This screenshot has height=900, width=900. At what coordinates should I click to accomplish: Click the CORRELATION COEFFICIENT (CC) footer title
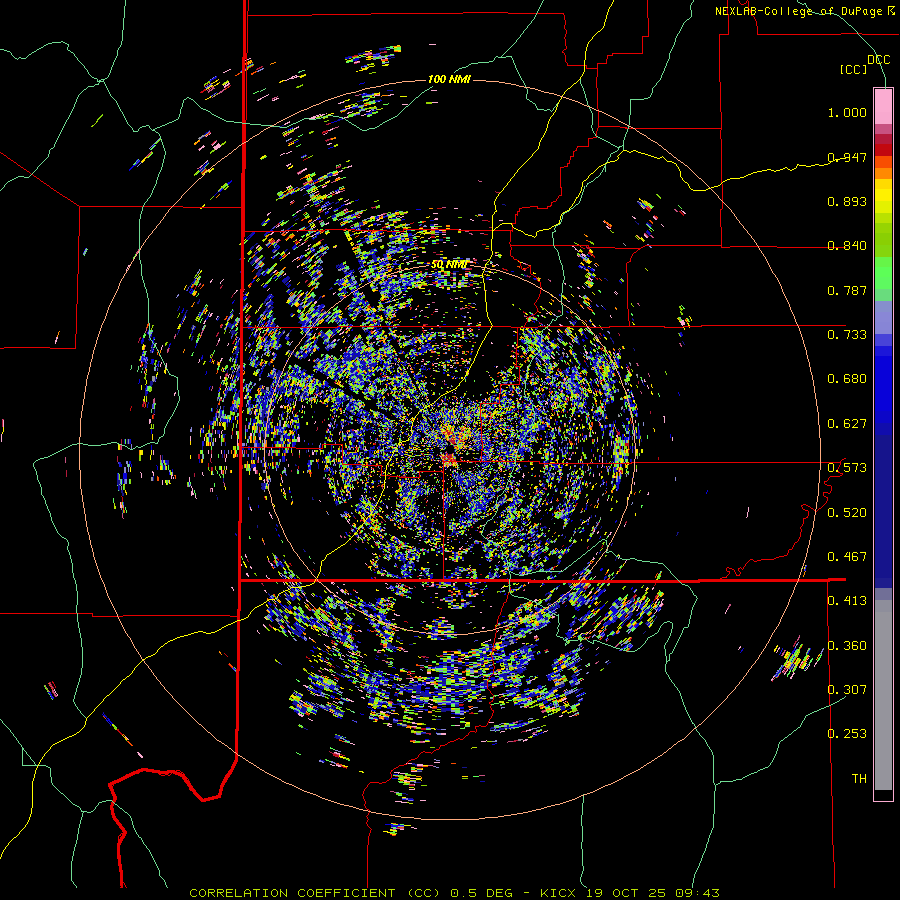[315, 893]
